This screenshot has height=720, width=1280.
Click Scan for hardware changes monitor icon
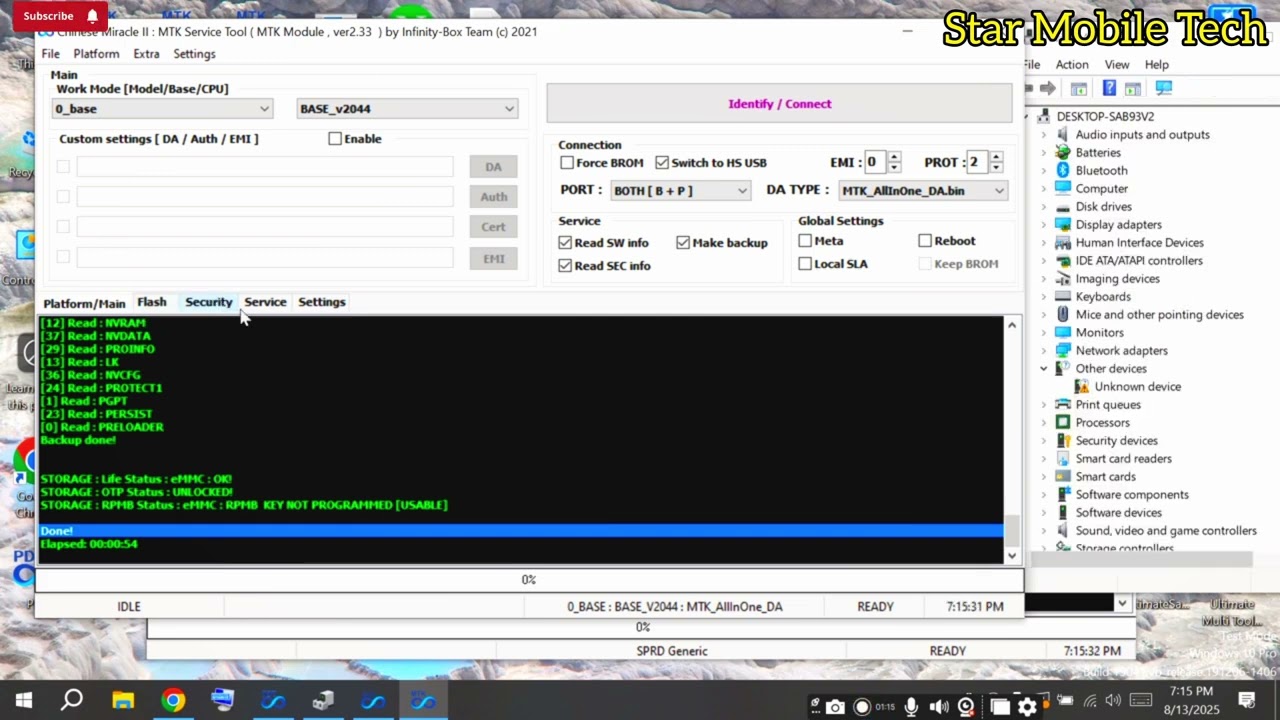(x=1163, y=89)
